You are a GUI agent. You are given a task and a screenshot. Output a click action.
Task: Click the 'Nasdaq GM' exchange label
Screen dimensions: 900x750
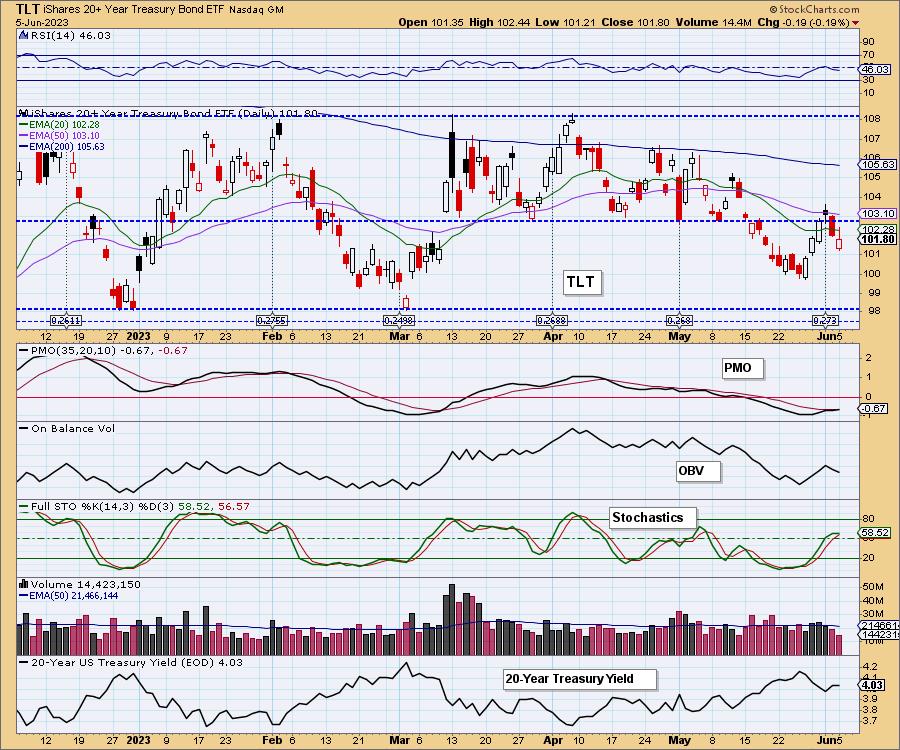click(256, 10)
